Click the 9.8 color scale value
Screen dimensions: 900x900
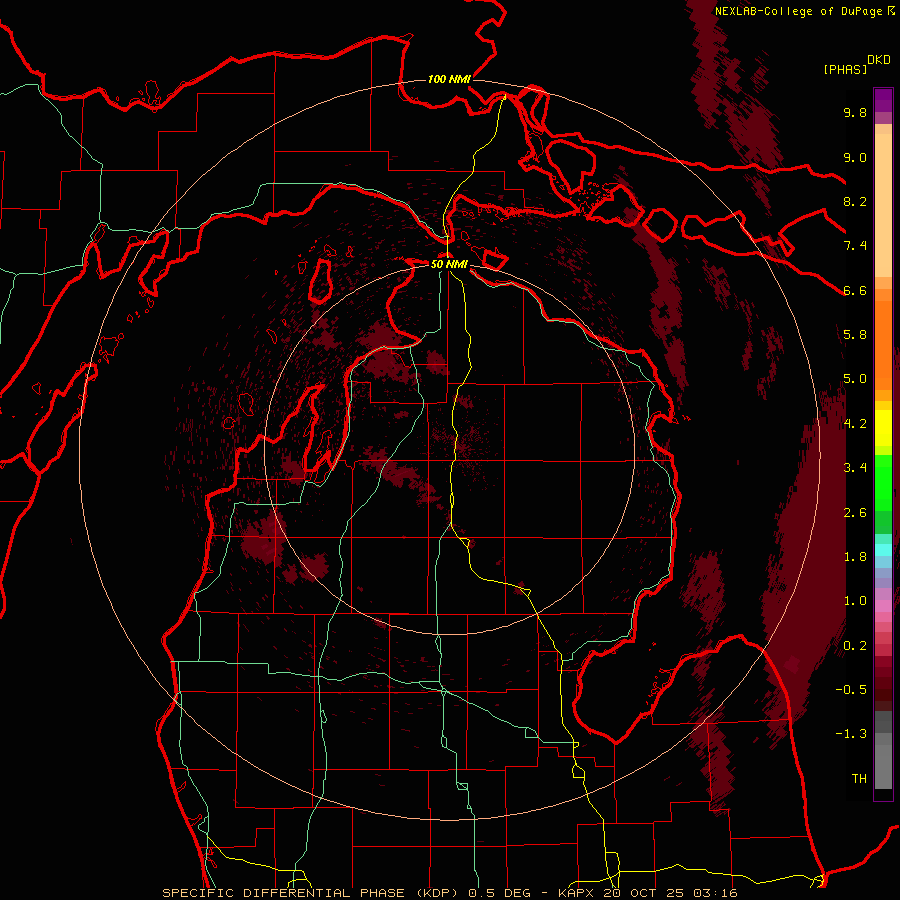855,112
